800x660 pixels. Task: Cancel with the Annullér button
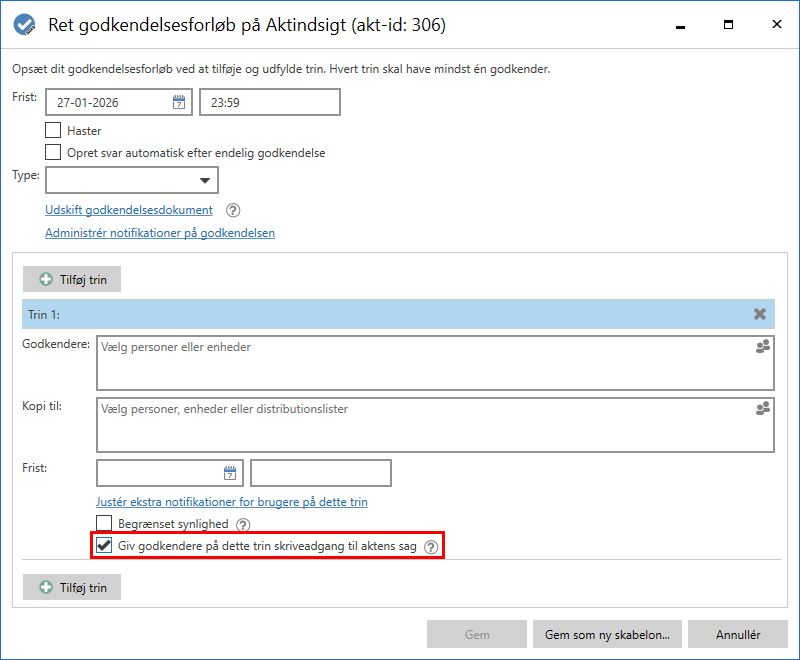[738, 634]
